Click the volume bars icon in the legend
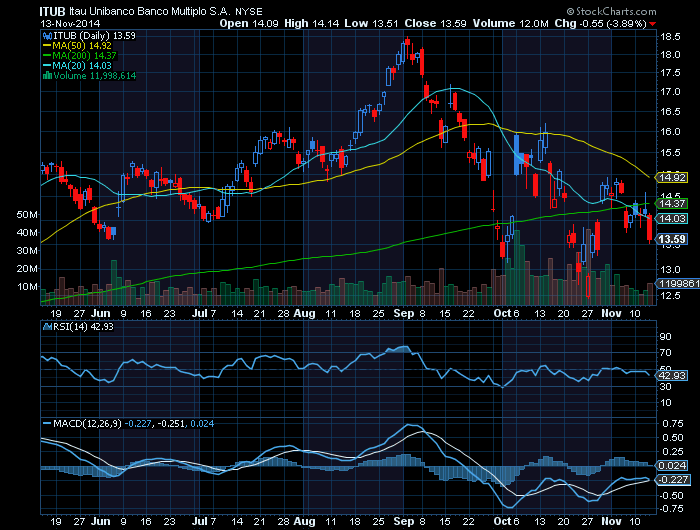Viewport: 700px width, 530px height. click(x=47, y=75)
